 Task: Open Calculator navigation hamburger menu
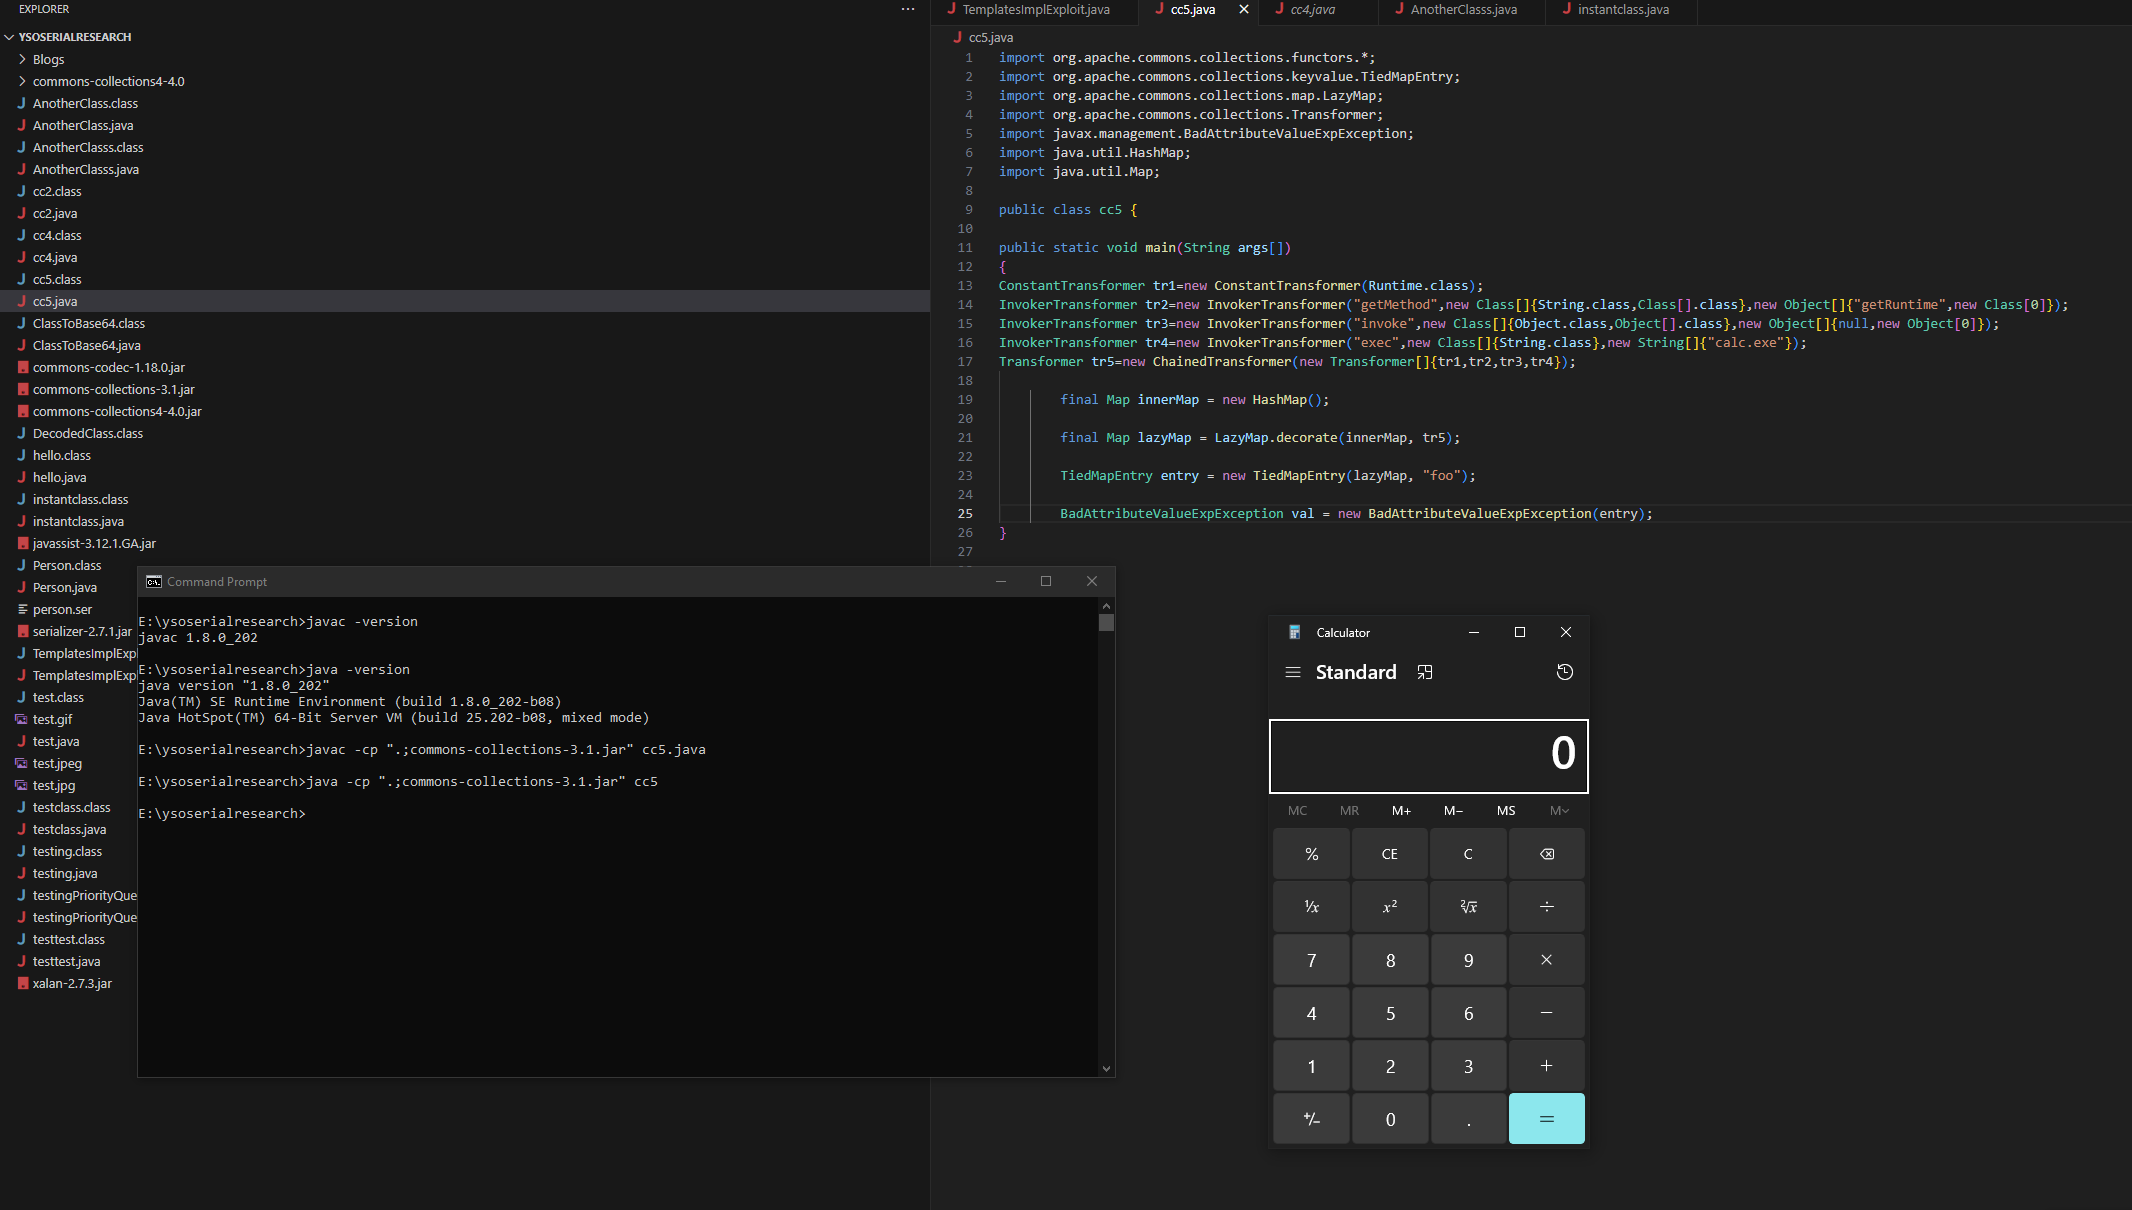[x=1292, y=672]
